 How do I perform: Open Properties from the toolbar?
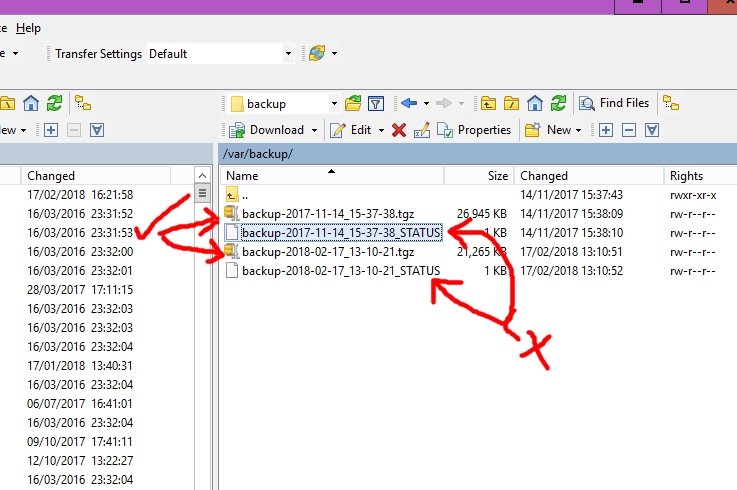click(x=474, y=130)
